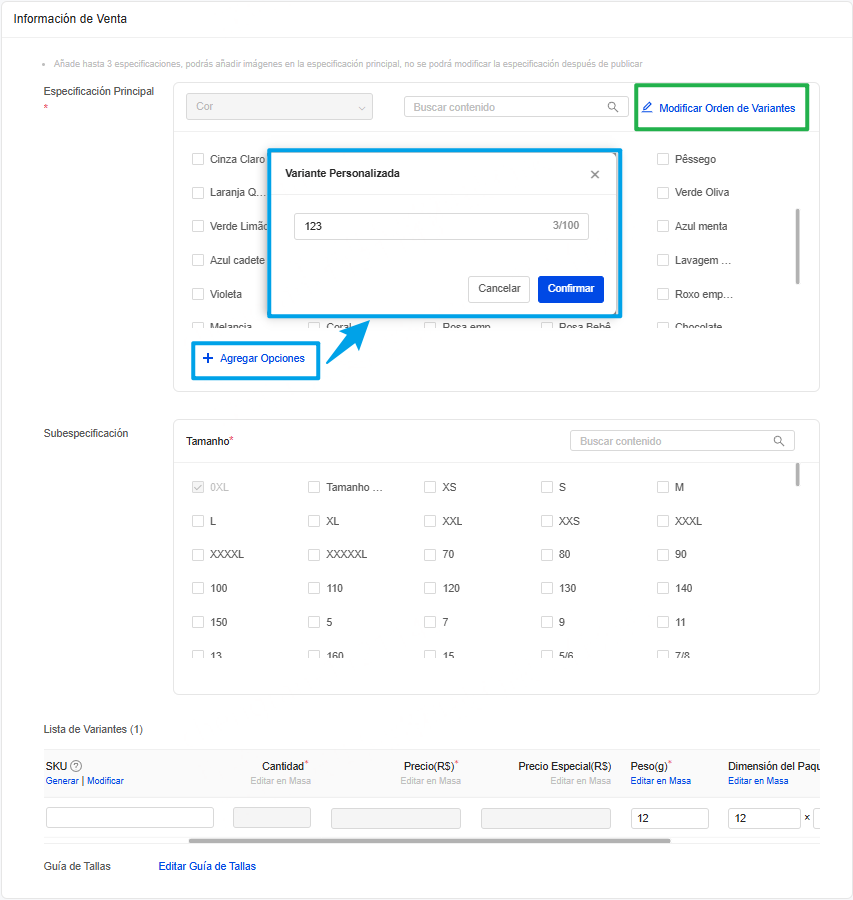Click the search icon in the Buscar contenido field
The image size is (853, 900).
(x=613, y=106)
